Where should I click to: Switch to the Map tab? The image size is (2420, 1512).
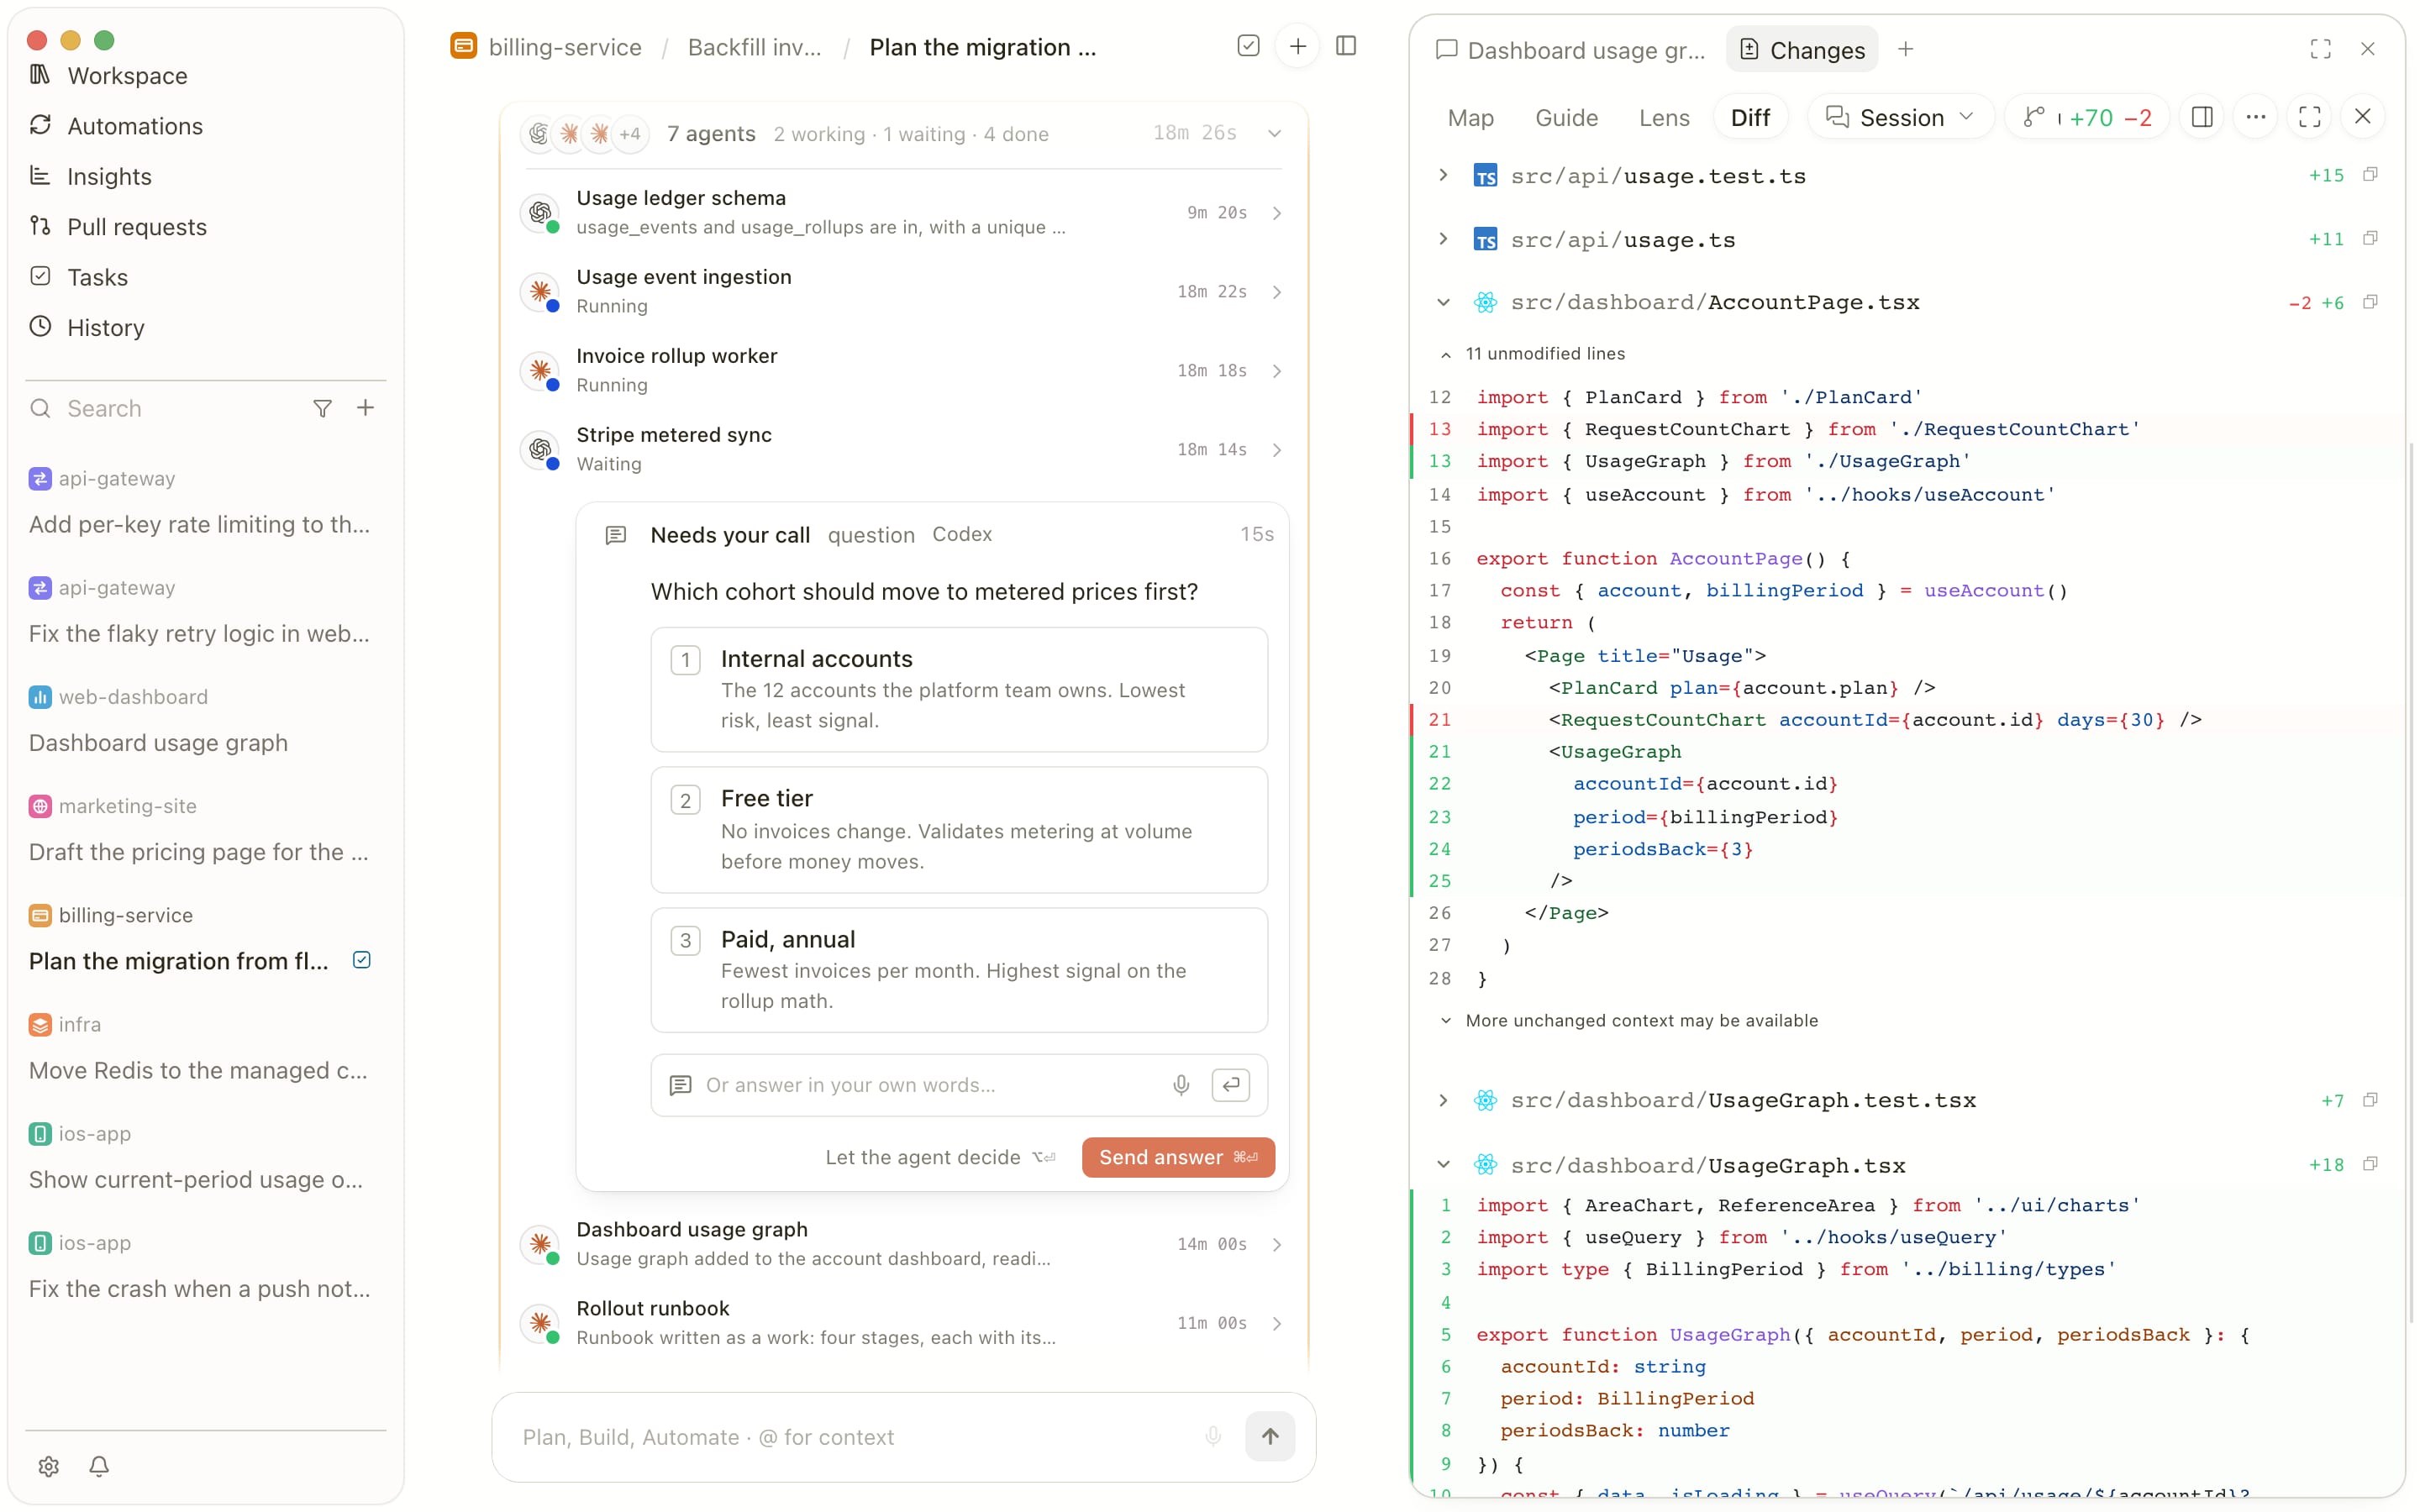[x=1470, y=118]
